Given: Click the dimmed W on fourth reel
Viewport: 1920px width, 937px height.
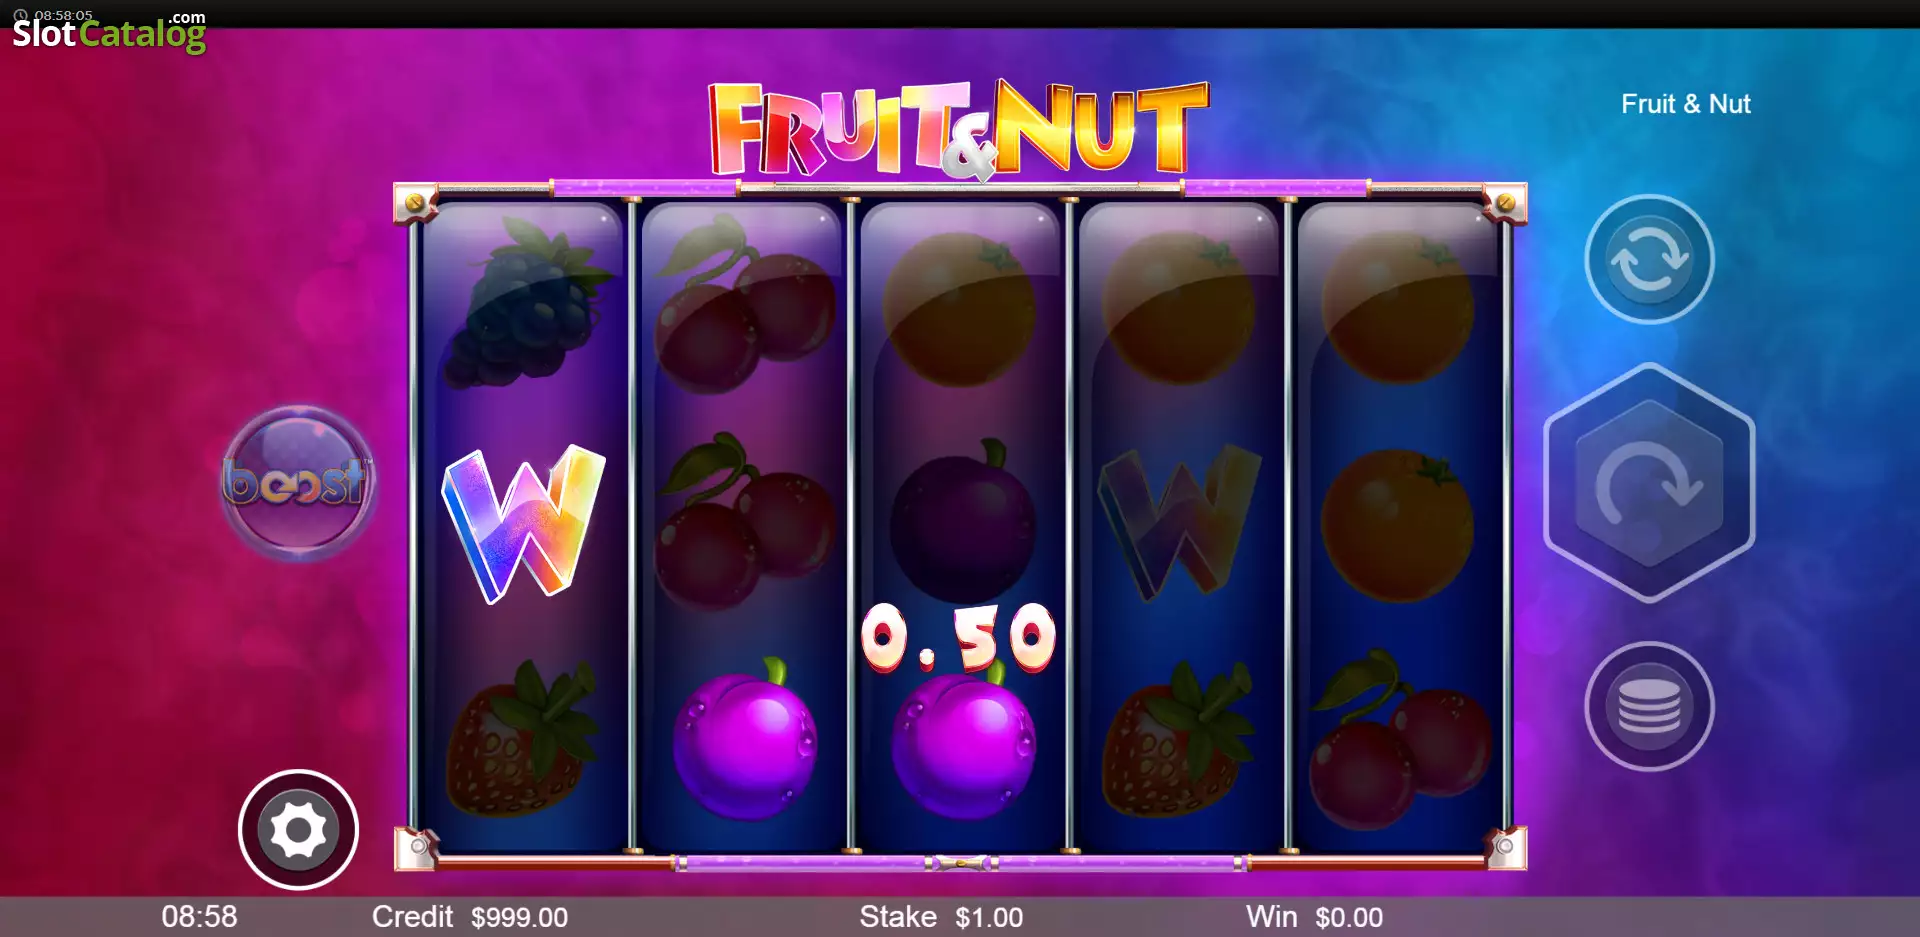Looking at the screenshot, I should (1179, 522).
